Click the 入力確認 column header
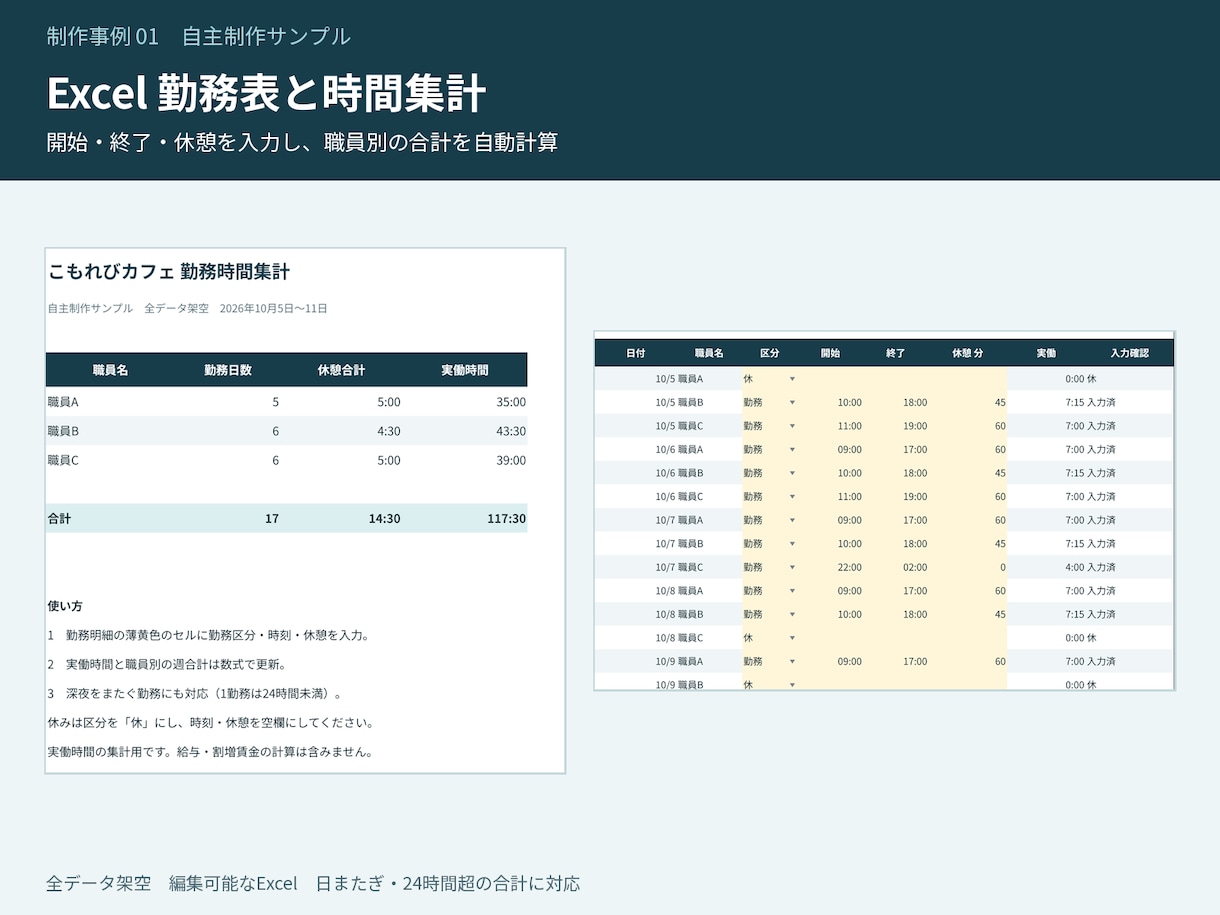Screen dimensions: 1220x915 coord(1129,353)
